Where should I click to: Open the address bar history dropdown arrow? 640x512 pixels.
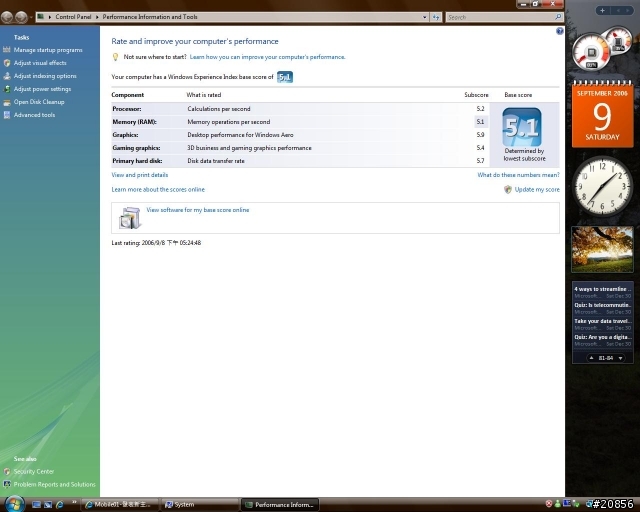coord(424,17)
